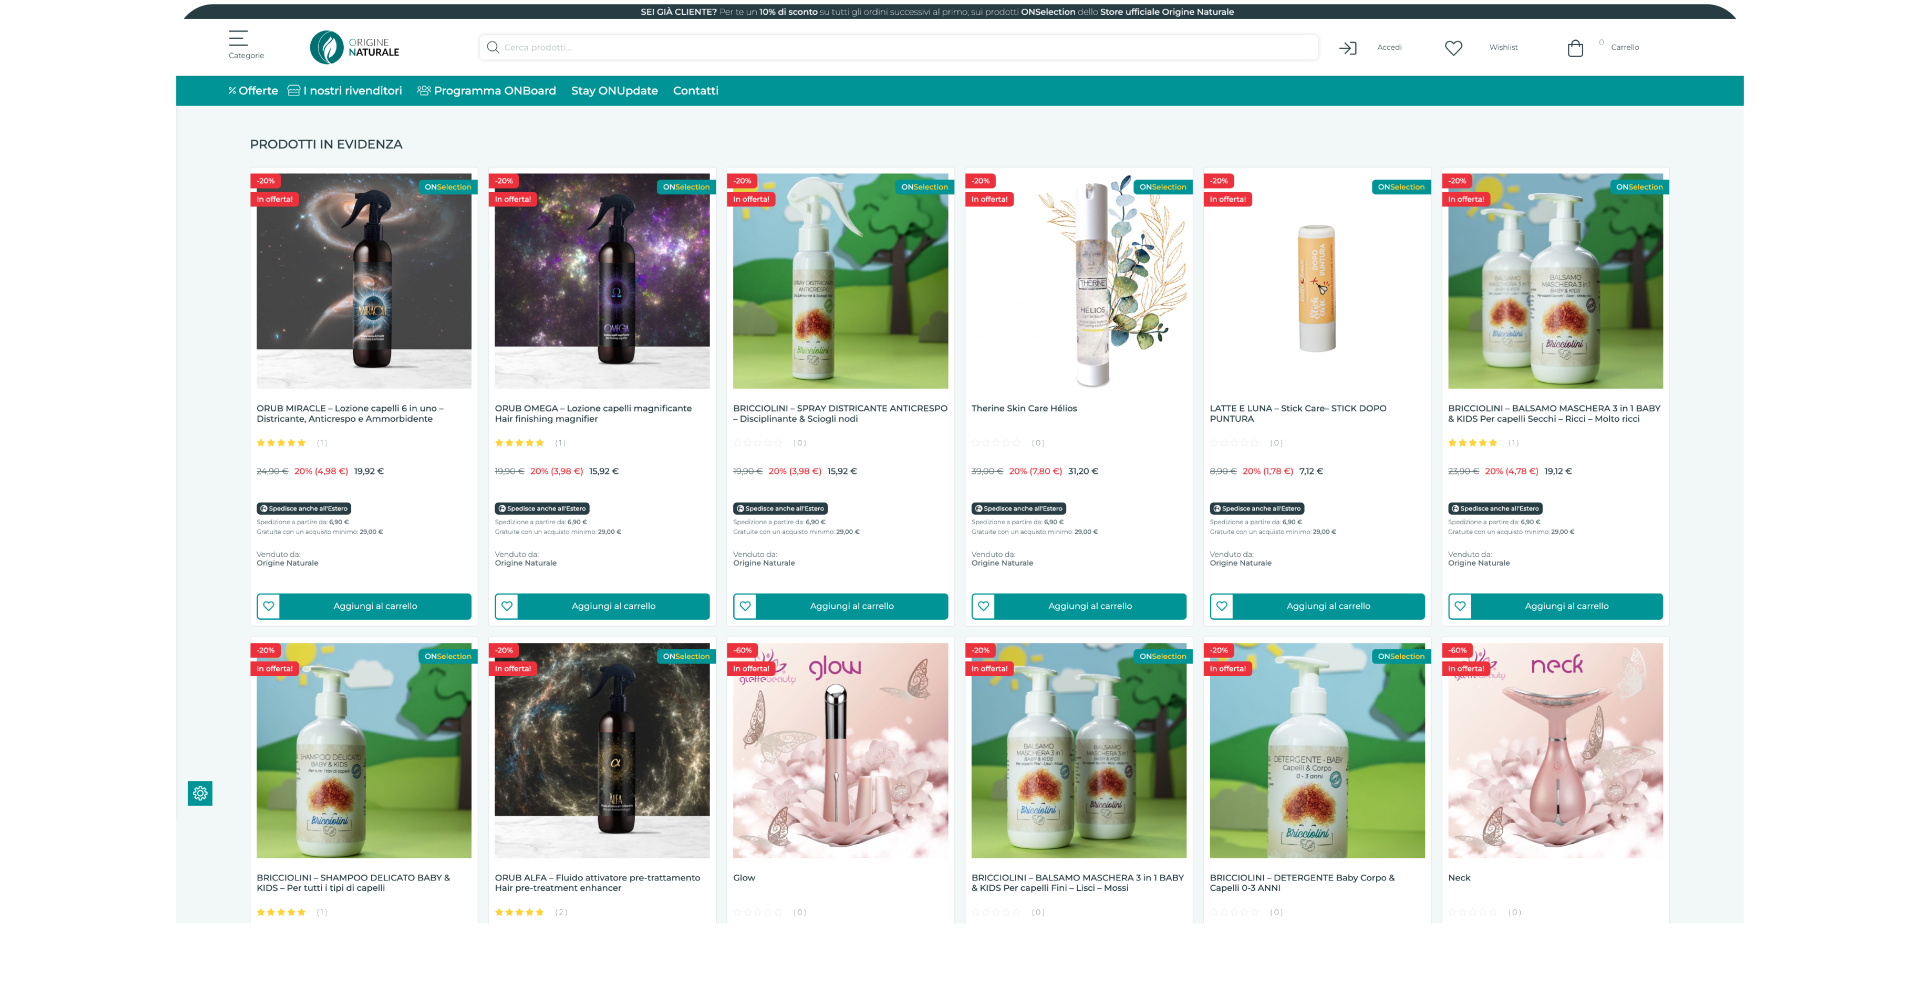This screenshot has width=1920, height=987.
Task: Click Accedi link in header
Action: point(1389,48)
